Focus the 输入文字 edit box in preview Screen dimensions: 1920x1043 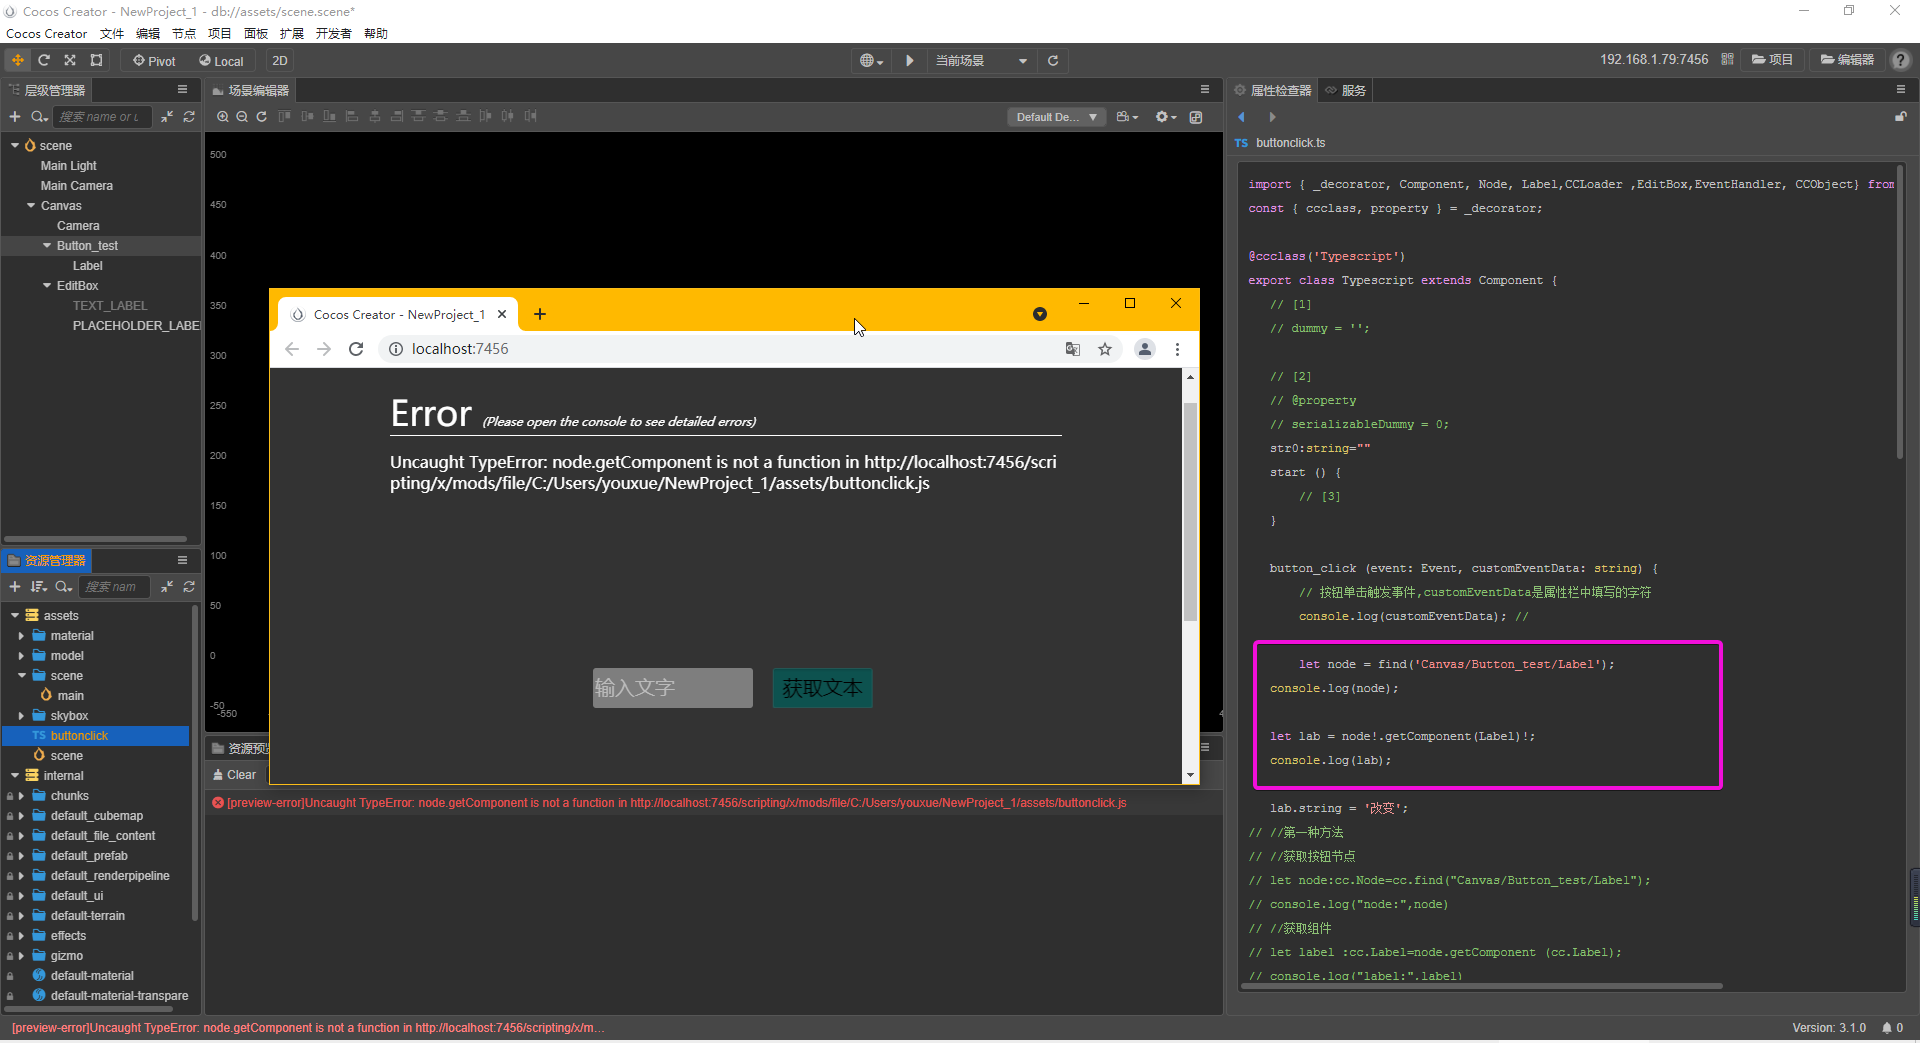click(x=673, y=688)
